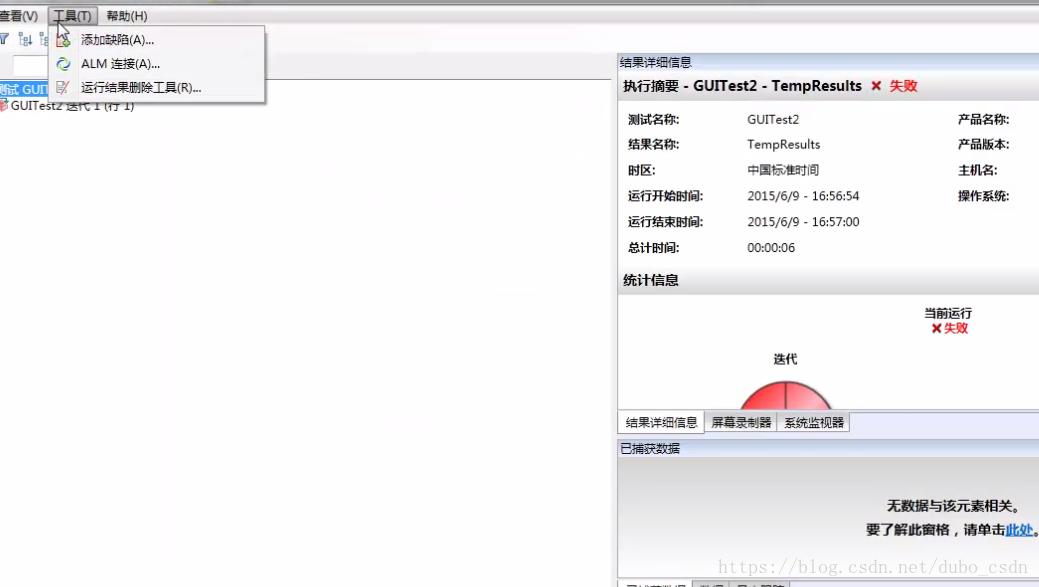The height and width of the screenshot is (587, 1039).
Task: Click the 当前运行 失败 status label
Action: pos(956,328)
